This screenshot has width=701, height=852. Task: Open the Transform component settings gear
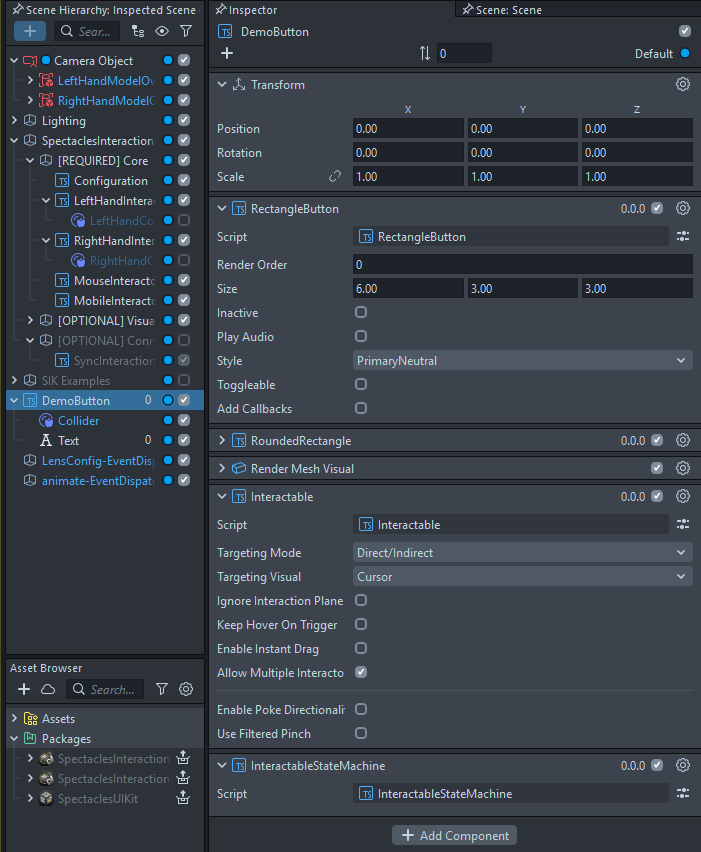pyautogui.click(x=683, y=85)
